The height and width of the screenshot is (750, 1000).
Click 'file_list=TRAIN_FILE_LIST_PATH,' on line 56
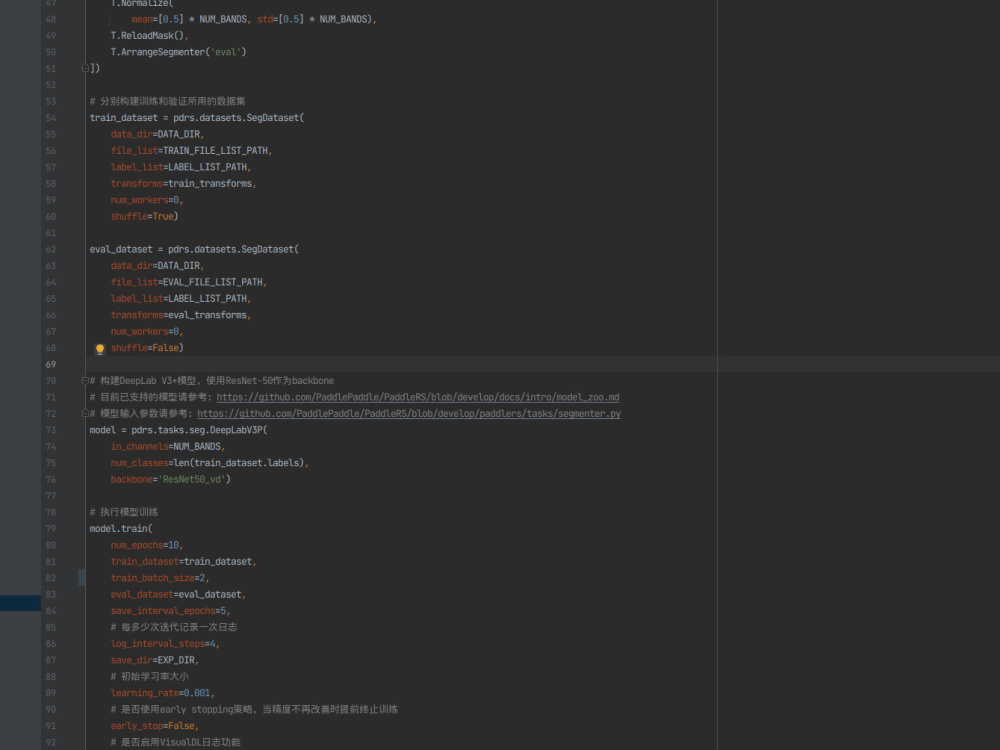[191, 151]
